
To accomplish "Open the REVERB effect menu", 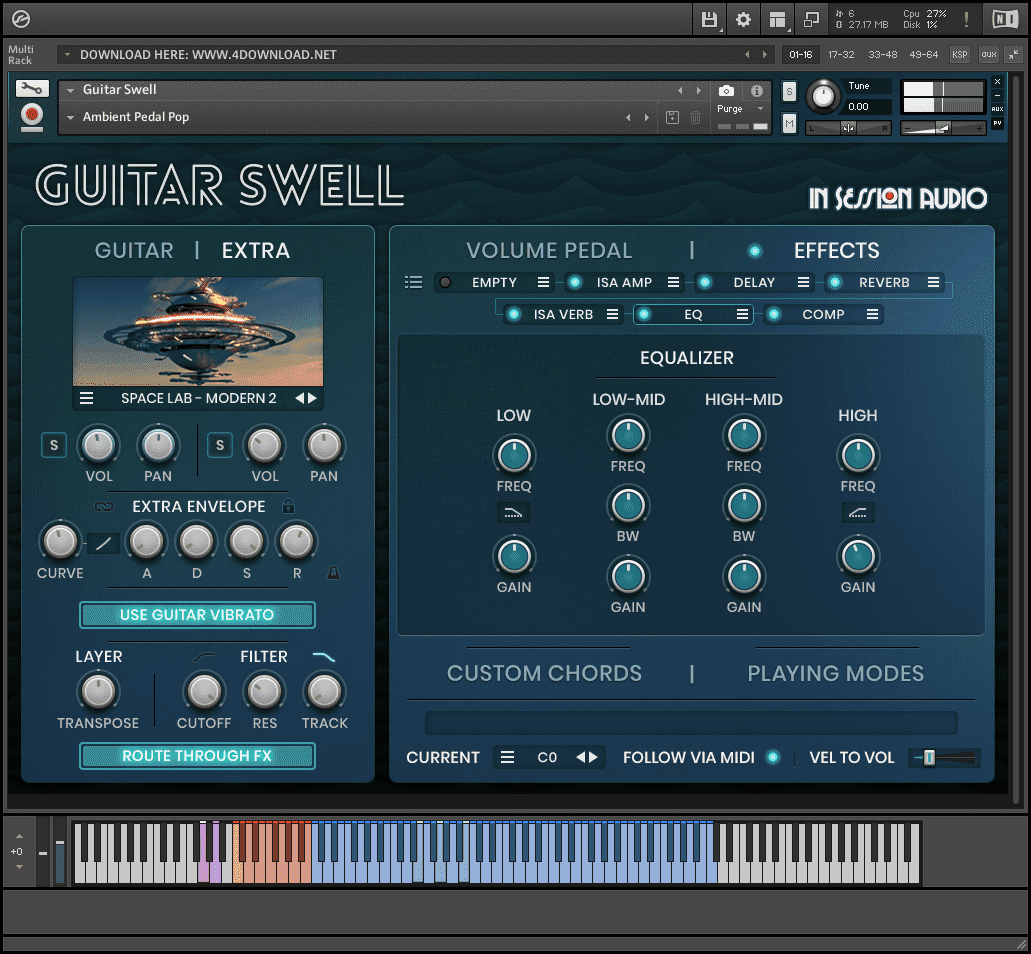I will [933, 283].
